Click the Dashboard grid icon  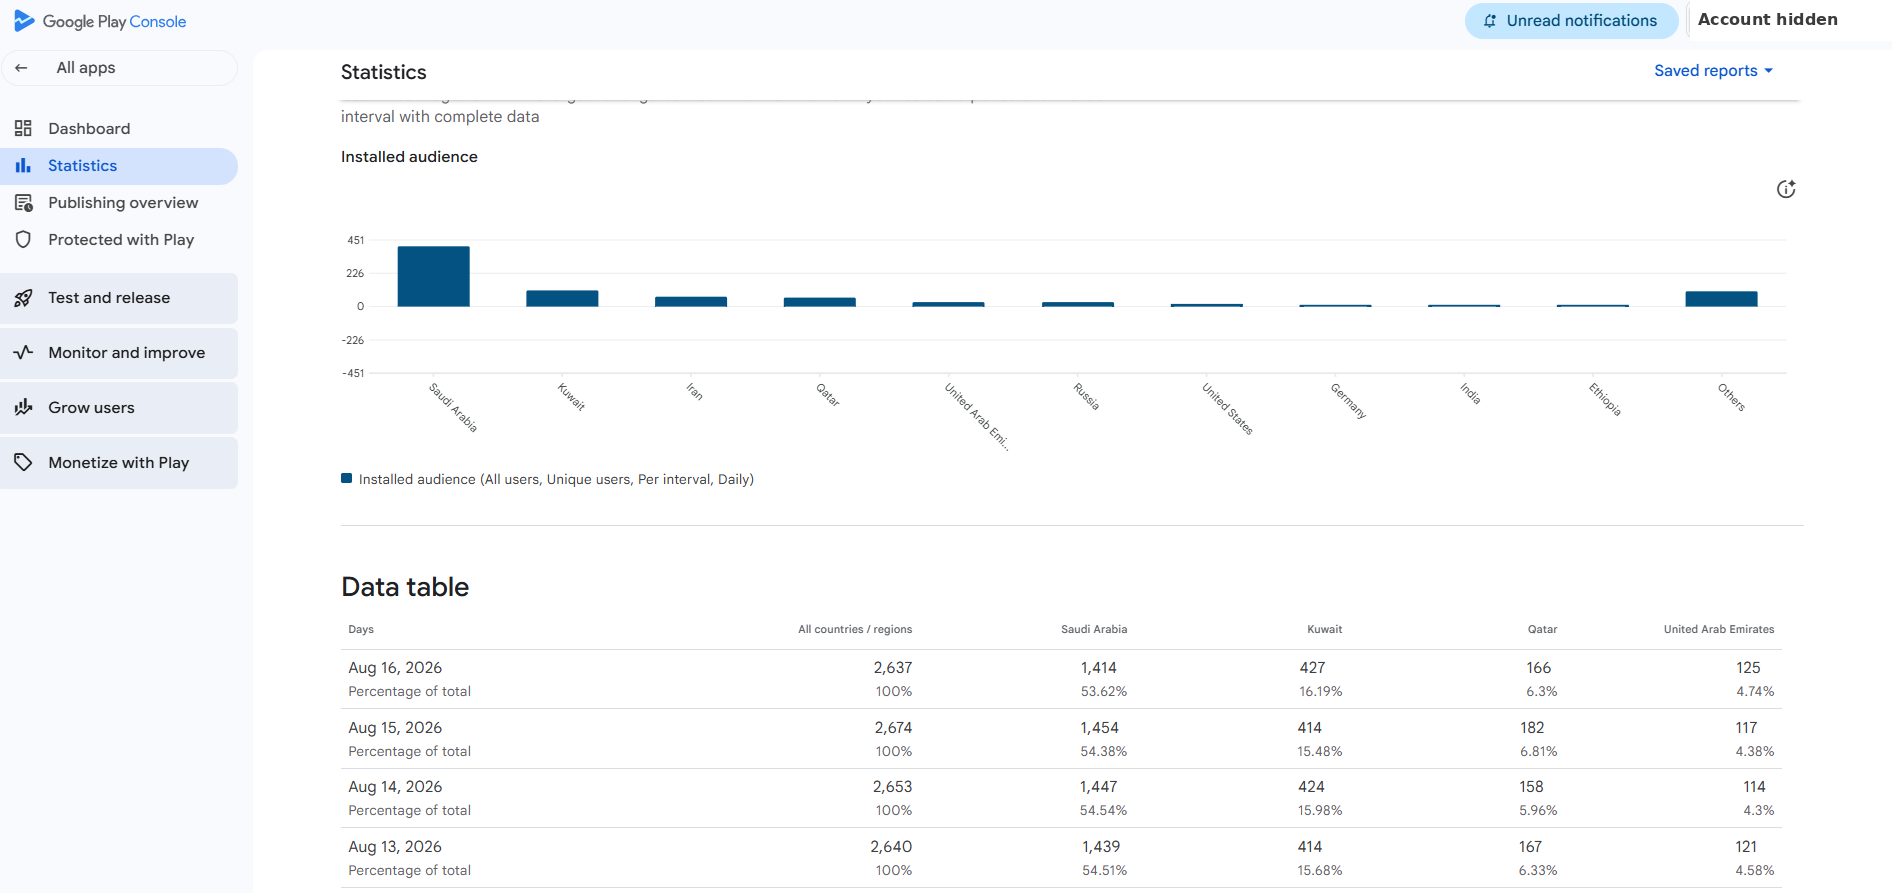point(23,128)
